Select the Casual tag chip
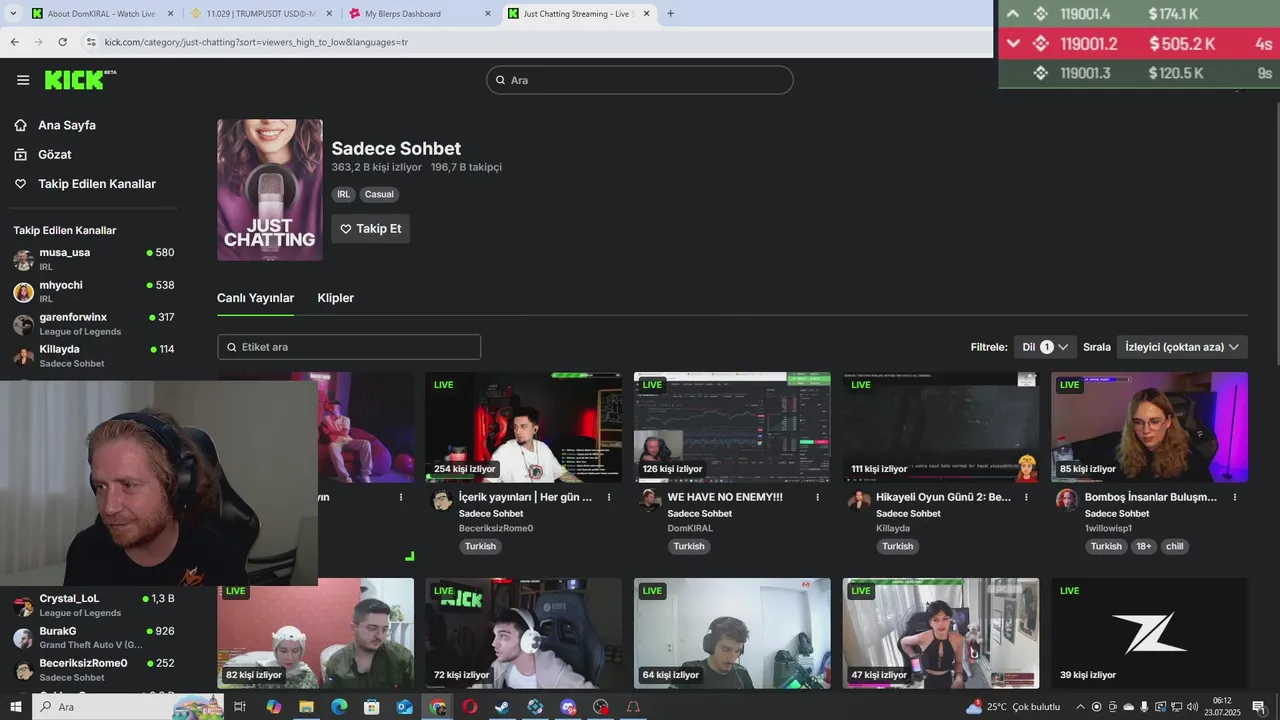The height and width of the screenshot is (720, 1280). (x=379, y=194)
